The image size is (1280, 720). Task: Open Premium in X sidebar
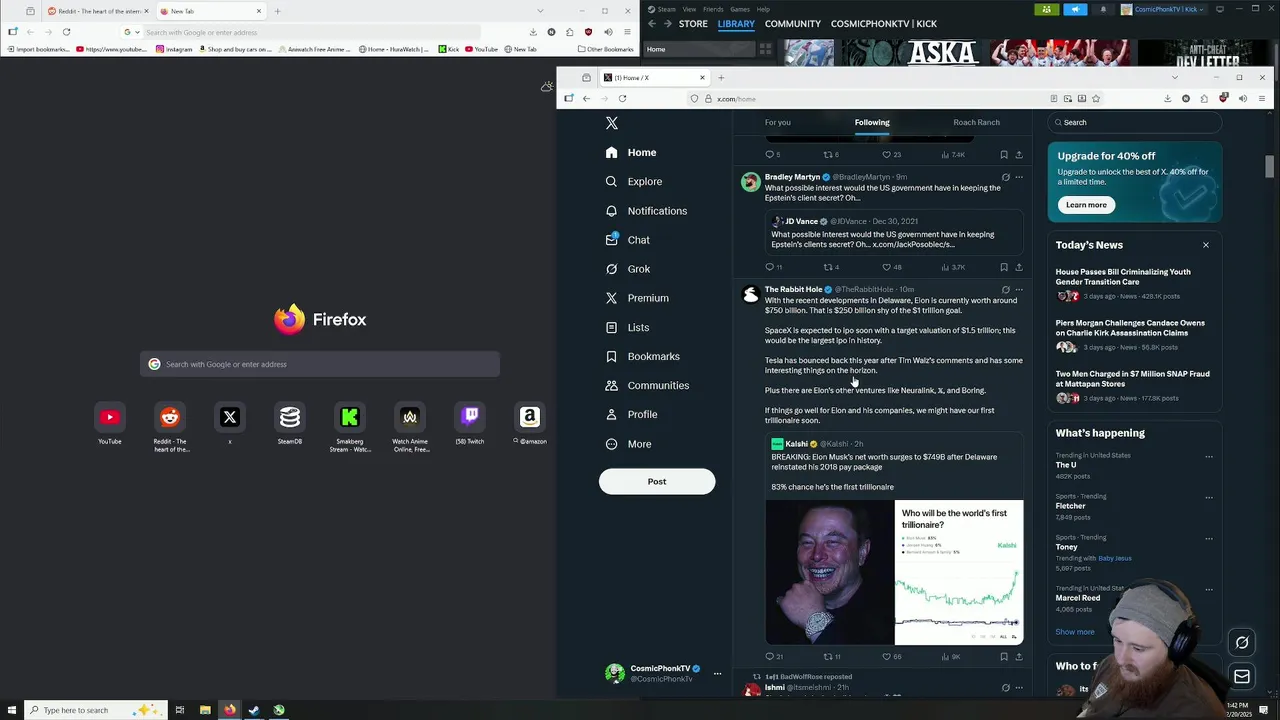click(637, 298)
